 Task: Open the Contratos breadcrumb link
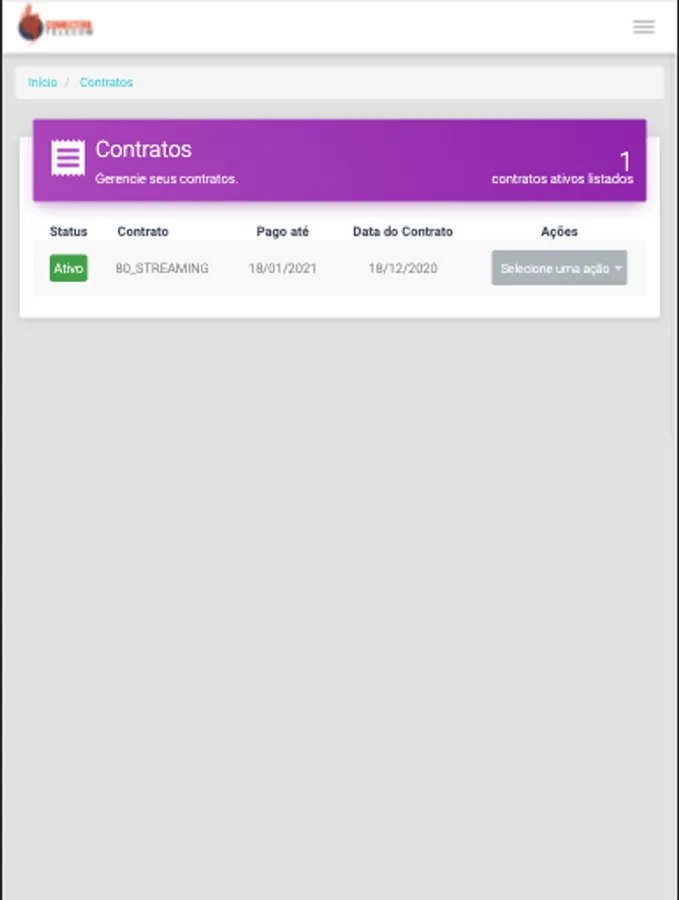[106, 82]
